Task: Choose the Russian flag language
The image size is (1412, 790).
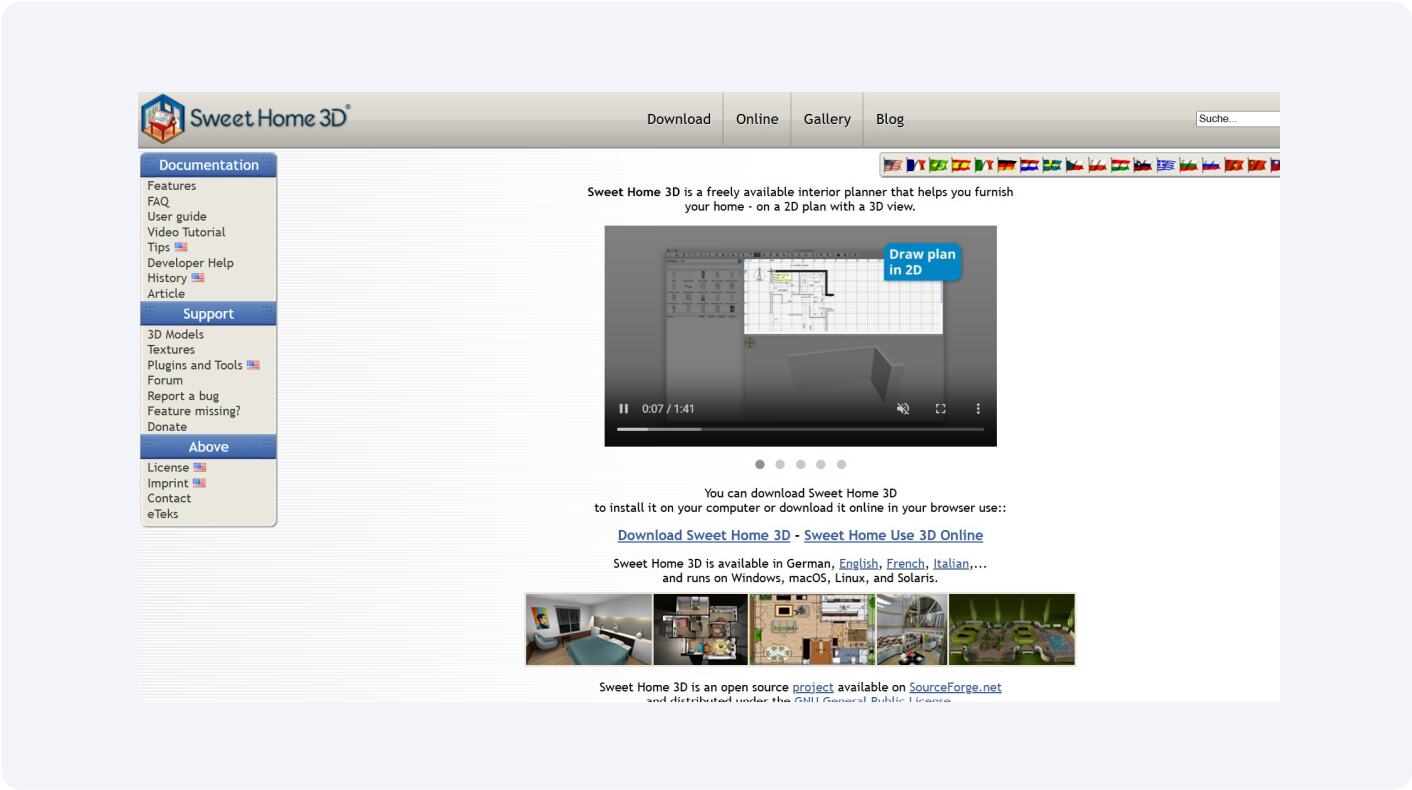Action: click(x=1212, y=165)
